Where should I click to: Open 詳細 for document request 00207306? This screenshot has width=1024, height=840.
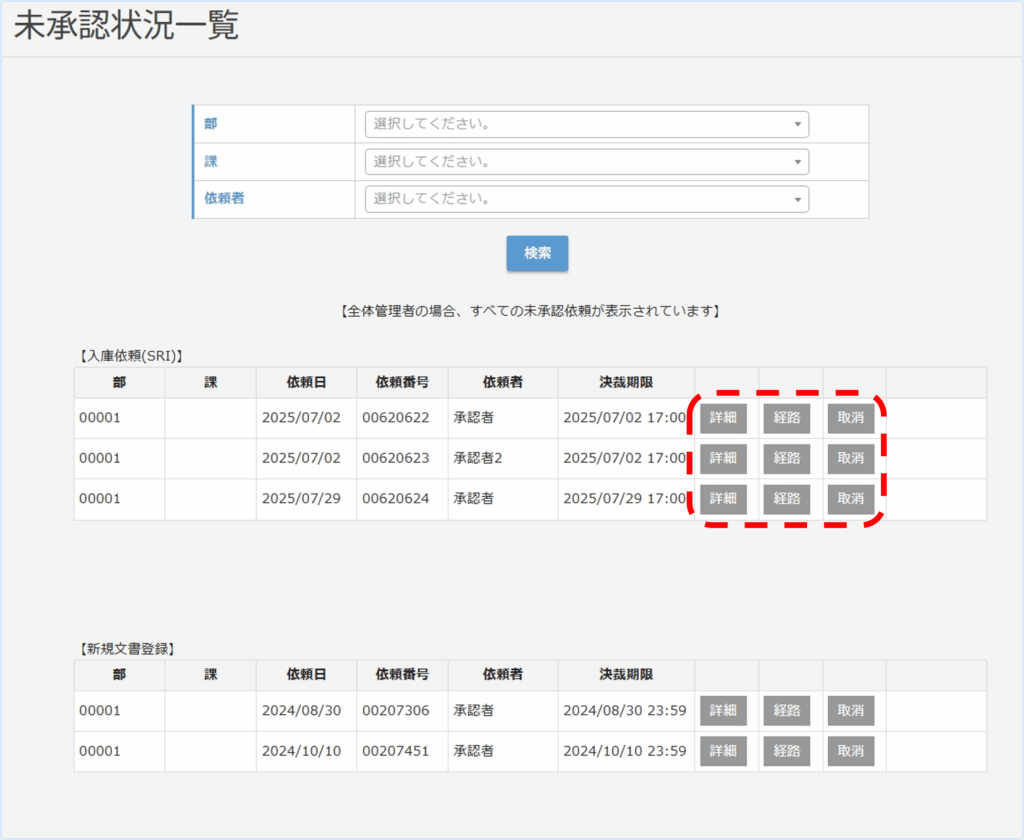point(723,711)
